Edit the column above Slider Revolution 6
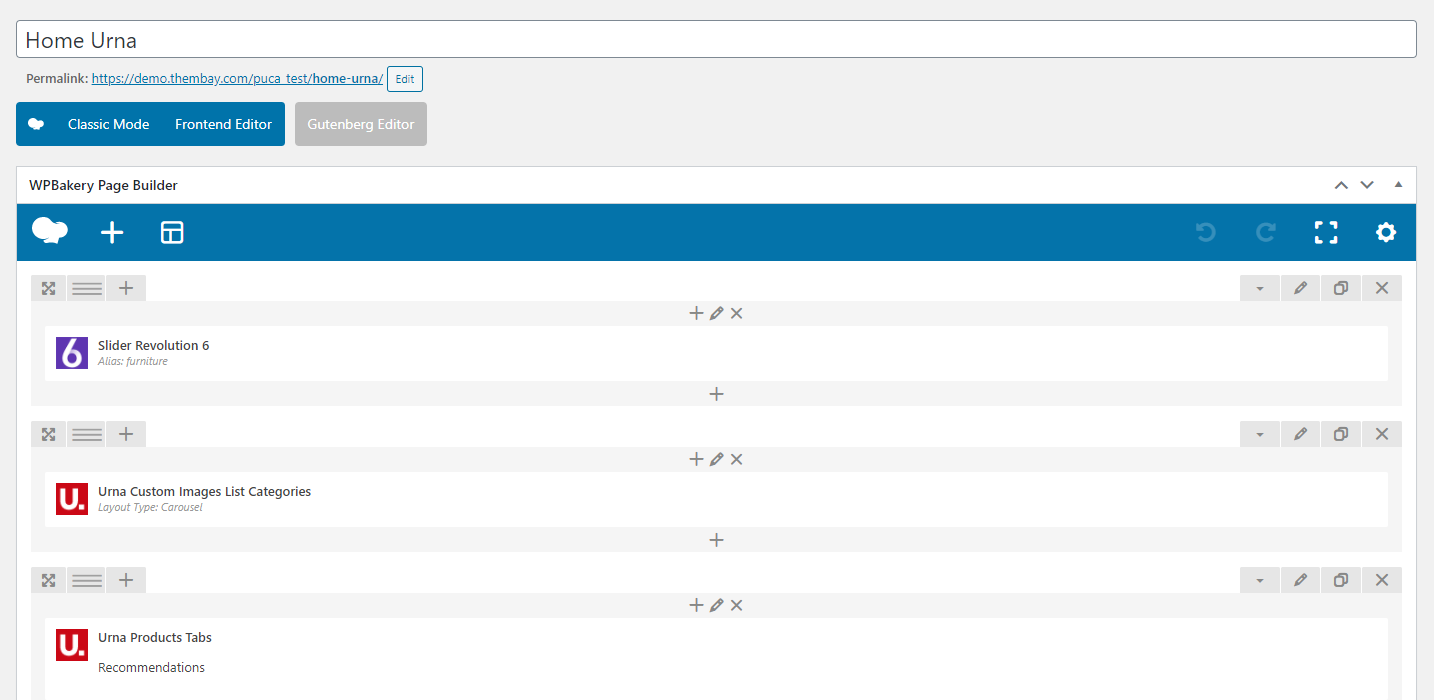 tap(716, 313)
